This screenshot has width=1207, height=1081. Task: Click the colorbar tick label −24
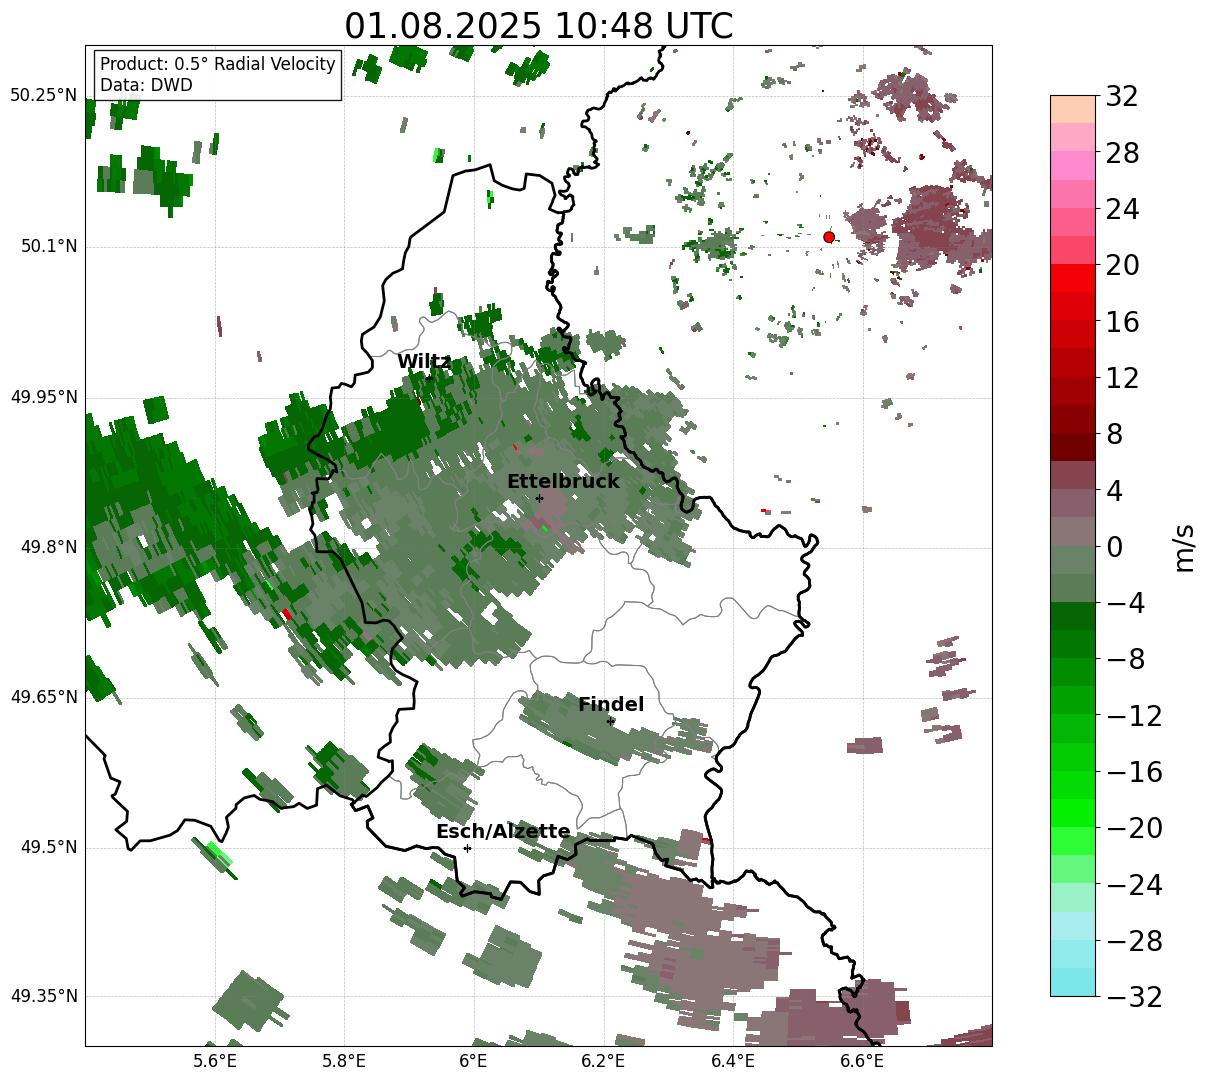click(1133, 885)
